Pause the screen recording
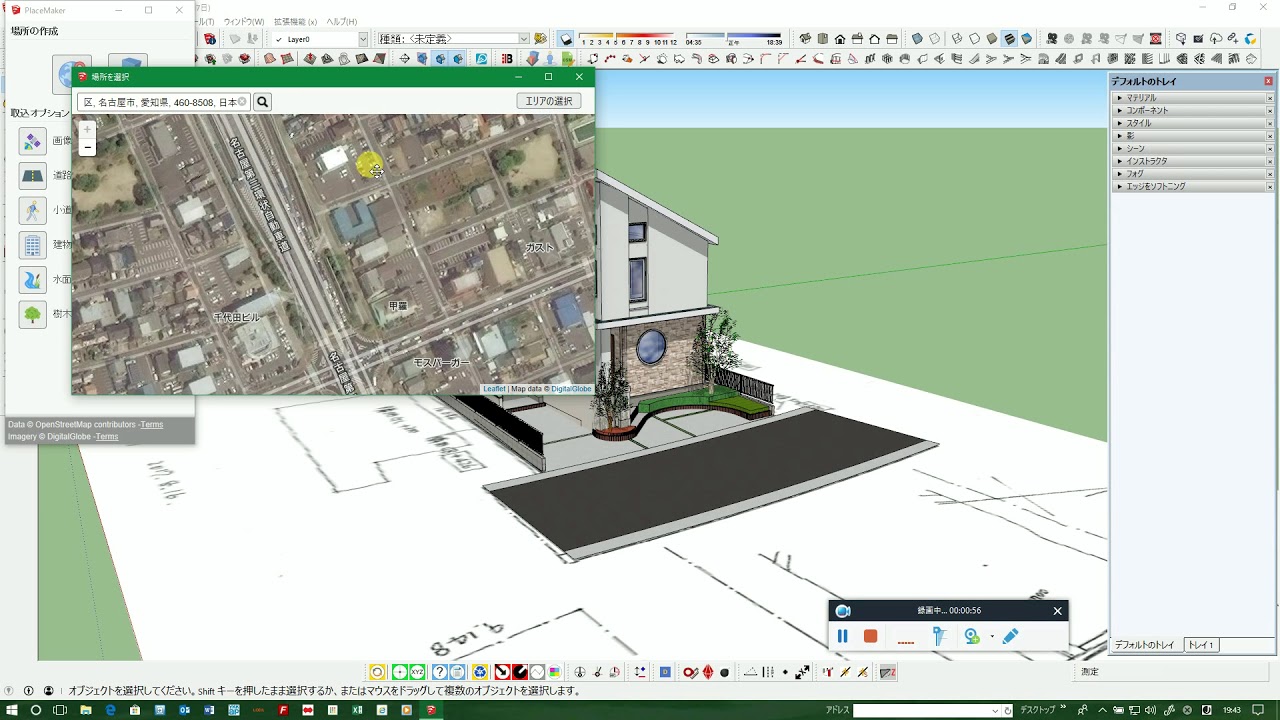Viewport: 1280px width, 720px height. point(842,636)
